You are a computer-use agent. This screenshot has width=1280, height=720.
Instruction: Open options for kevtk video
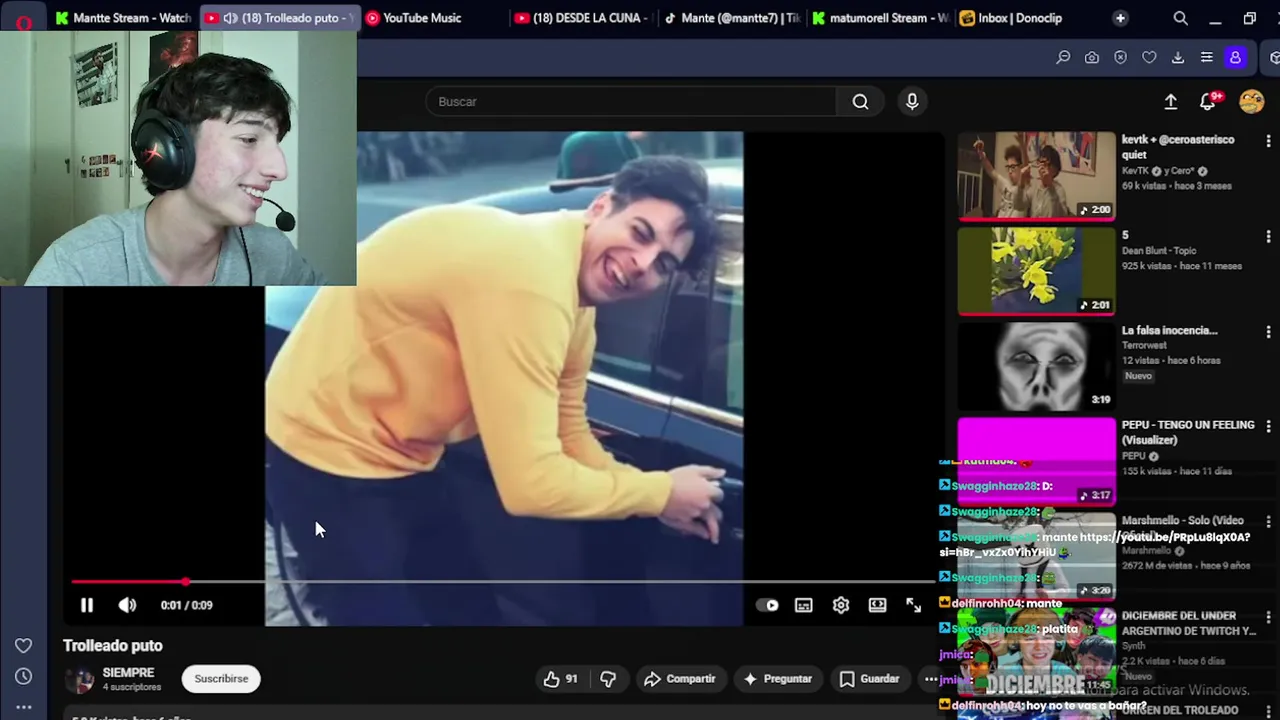coord(1268,142)
